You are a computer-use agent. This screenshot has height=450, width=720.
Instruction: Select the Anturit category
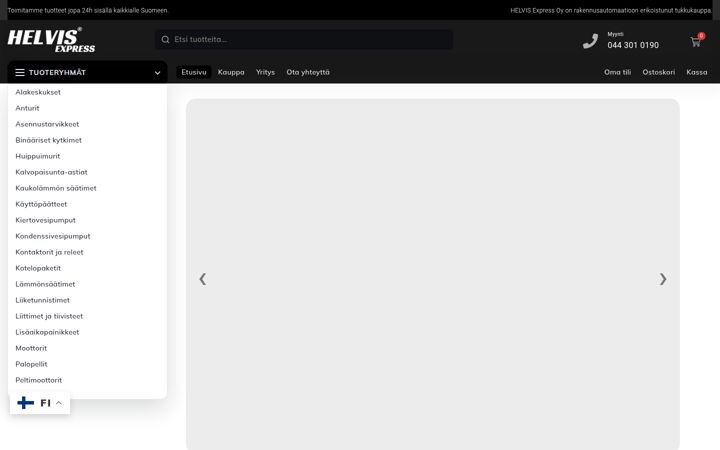click(27, 108)
